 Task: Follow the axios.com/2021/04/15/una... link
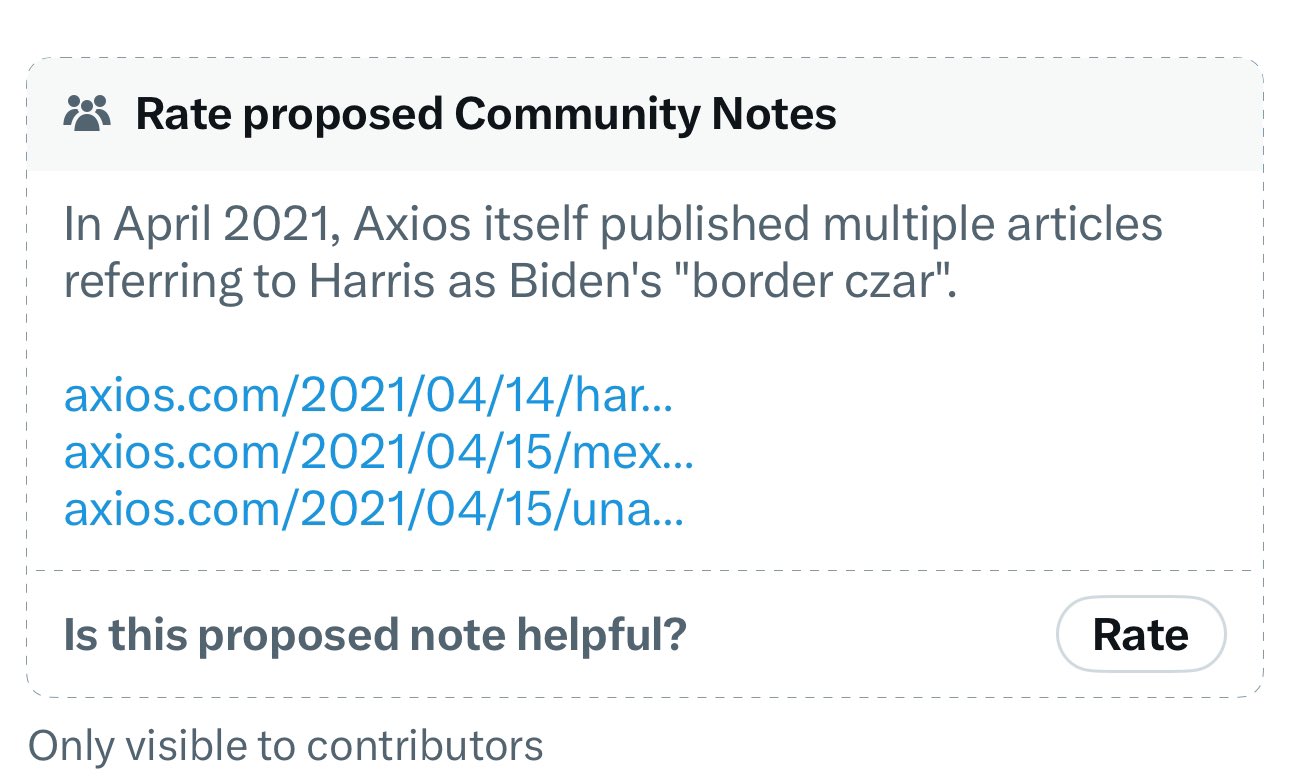coord(374,511)
